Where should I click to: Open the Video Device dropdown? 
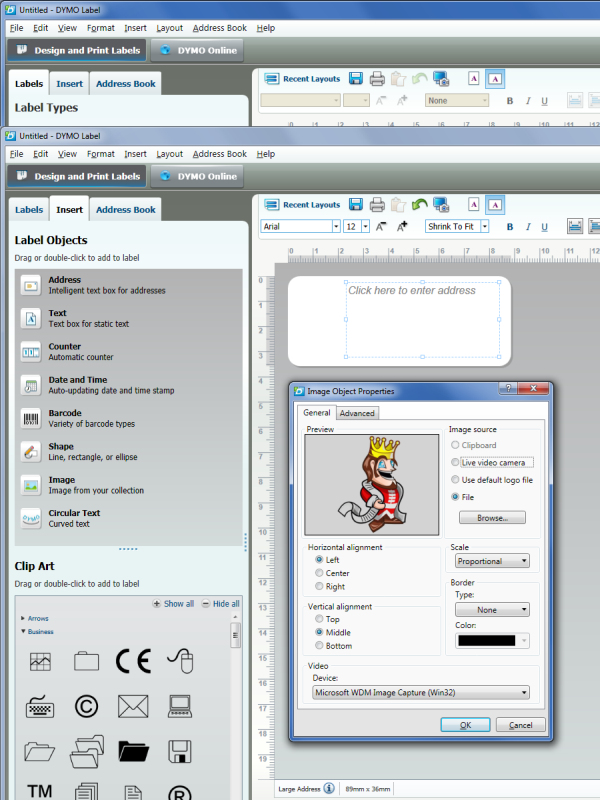coord(420,692)
